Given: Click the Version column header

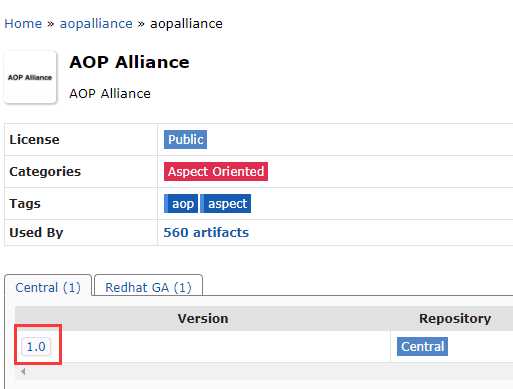Looking at the screenshot, I should coord(203,318).
